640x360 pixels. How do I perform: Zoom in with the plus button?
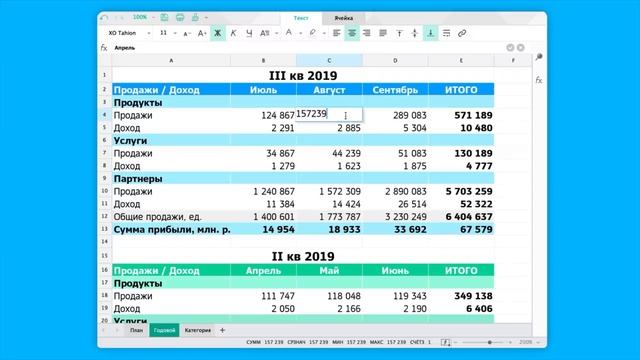click(x=510, y=342)
